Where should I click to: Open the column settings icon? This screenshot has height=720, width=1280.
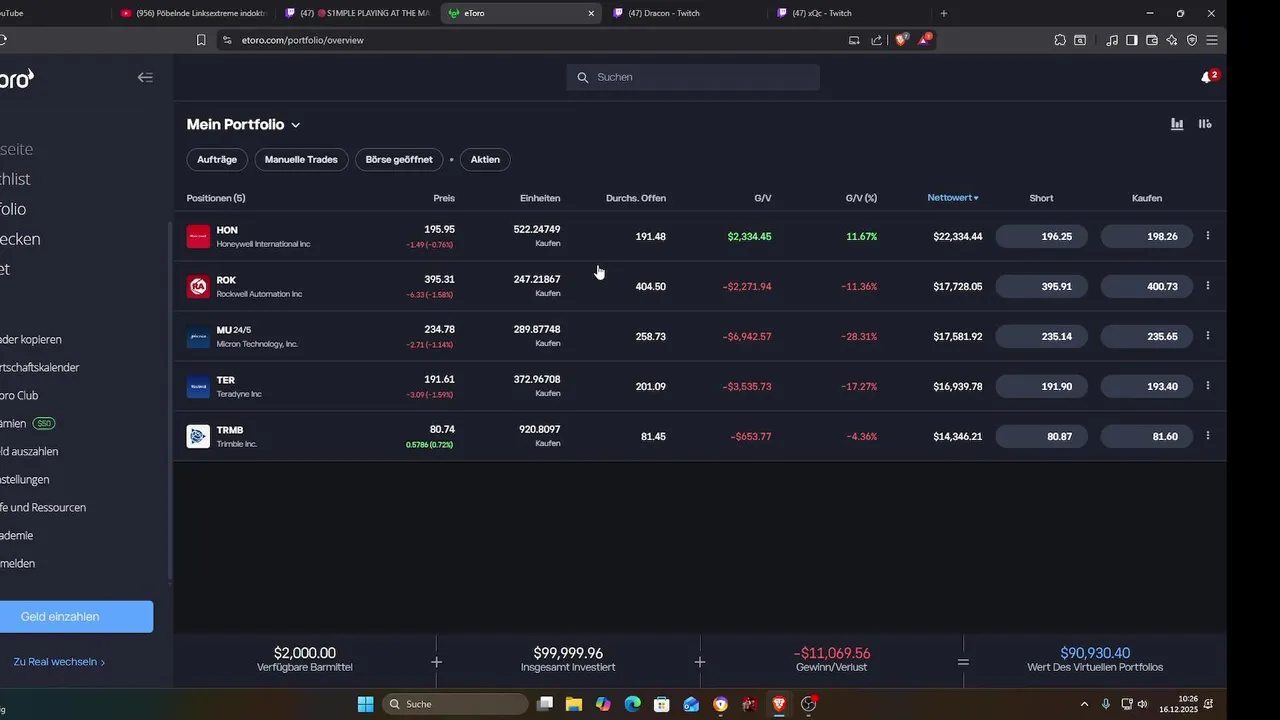pyautogui.click(x=1205, y=124)
